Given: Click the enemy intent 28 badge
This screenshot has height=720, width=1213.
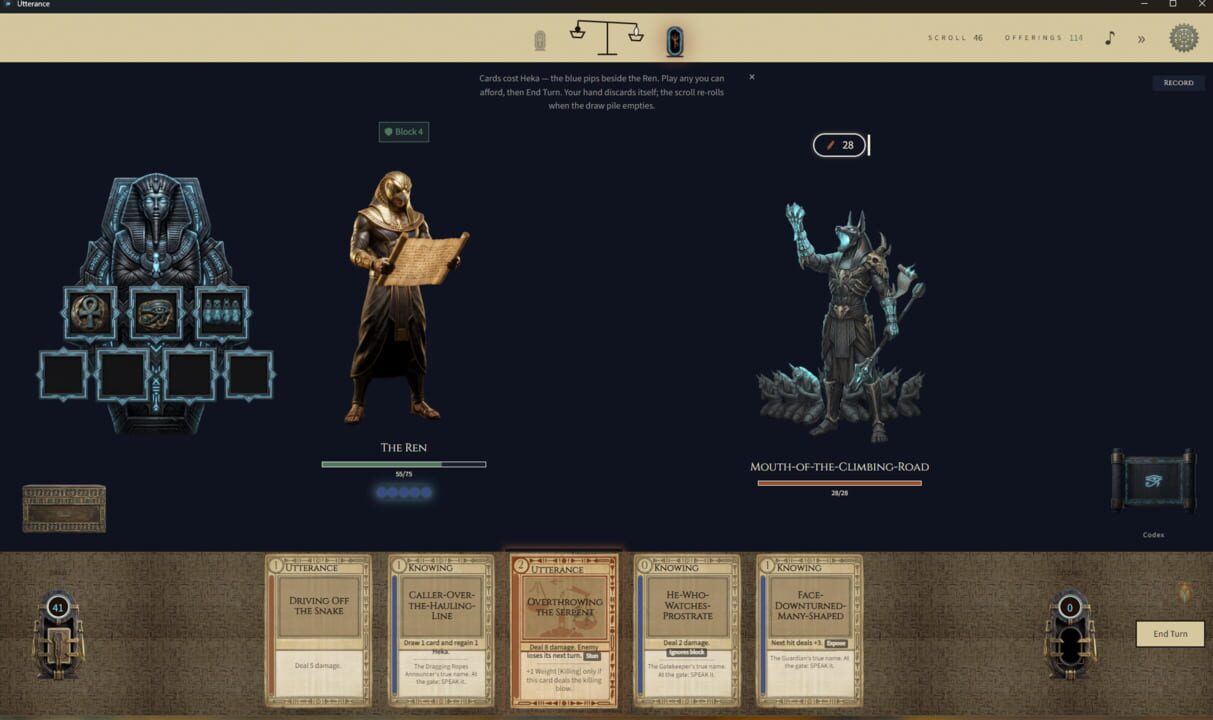Looking at the screenshot, I should (x=839, y=145).
